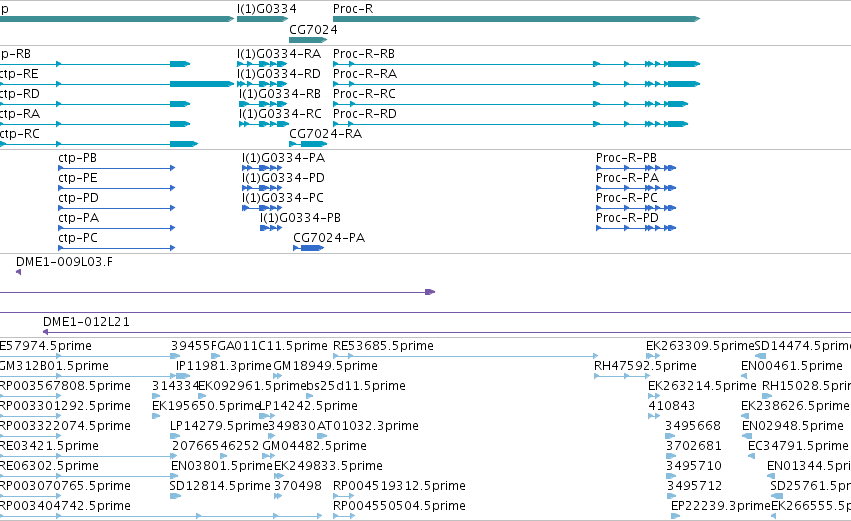Open the Proc-R-RC transcript label
The width and height of the screenshot is (851, 521).
coord(364,94)
